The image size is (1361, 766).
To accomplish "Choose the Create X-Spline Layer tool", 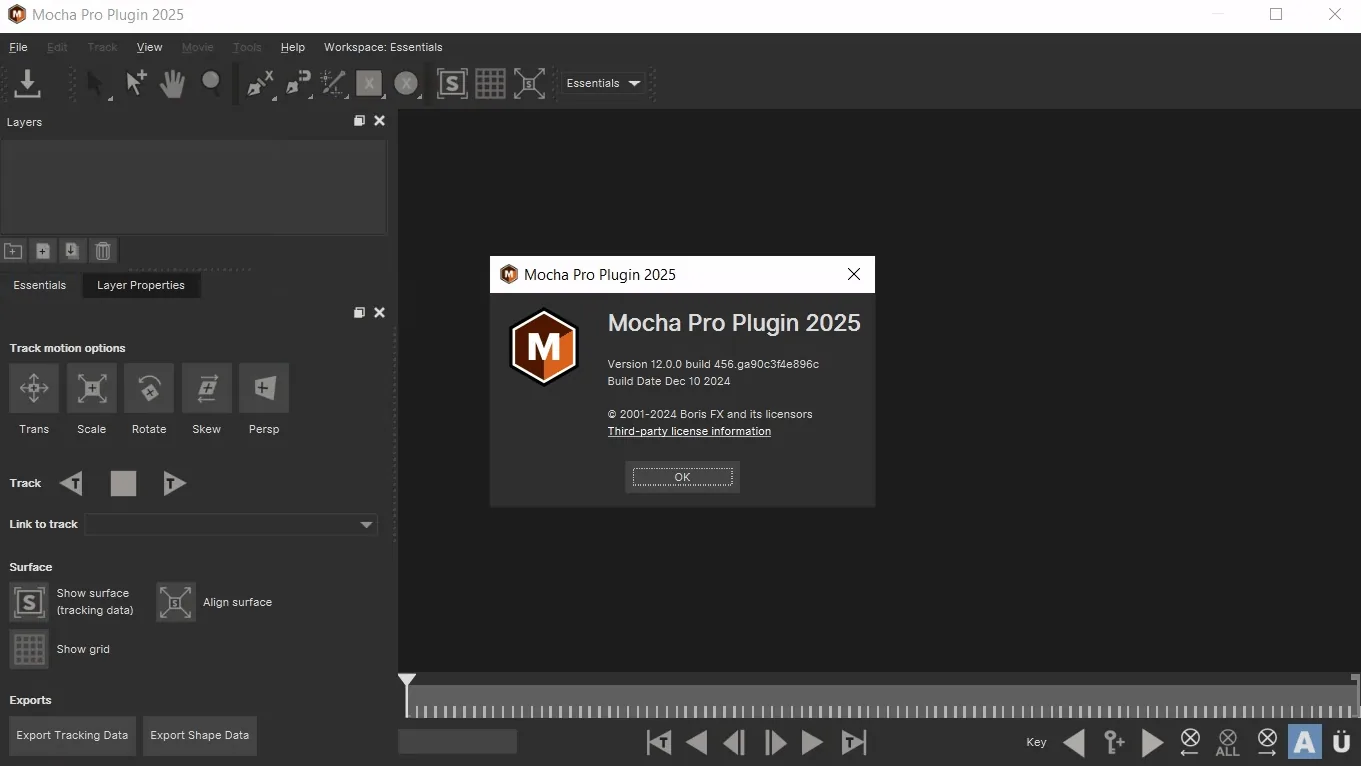I will pyautogui.click(x=260, y=84).
